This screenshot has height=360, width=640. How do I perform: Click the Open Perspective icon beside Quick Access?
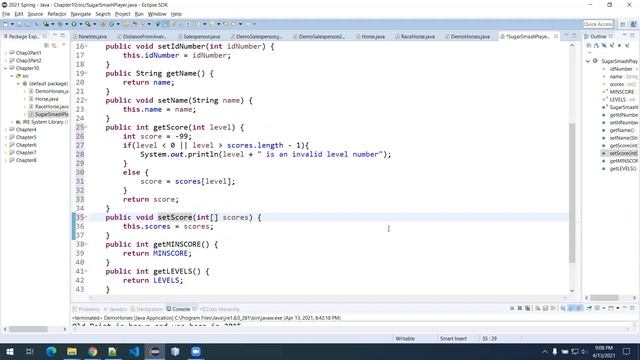[622, 24]
